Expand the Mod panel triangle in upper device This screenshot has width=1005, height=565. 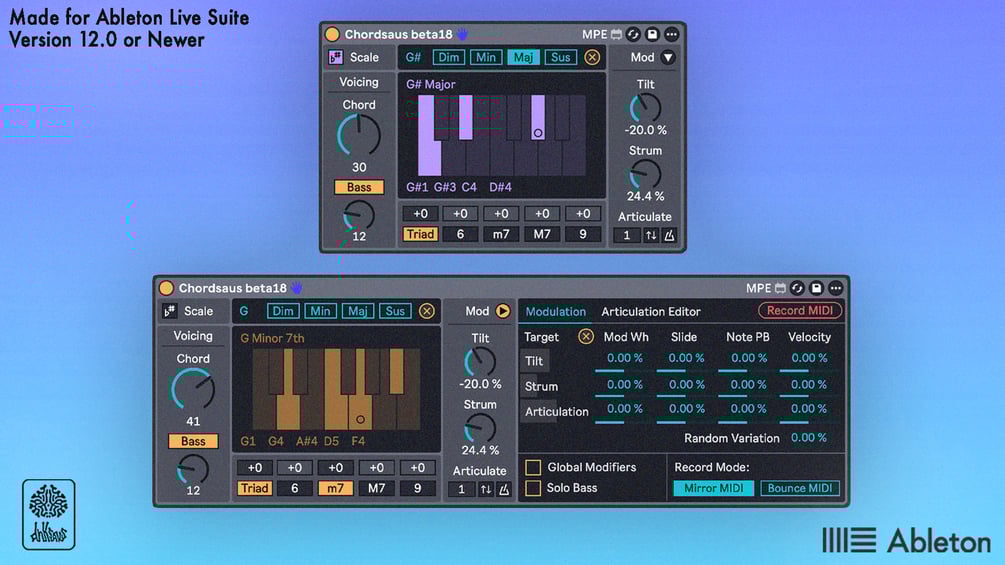pos(668,57)
